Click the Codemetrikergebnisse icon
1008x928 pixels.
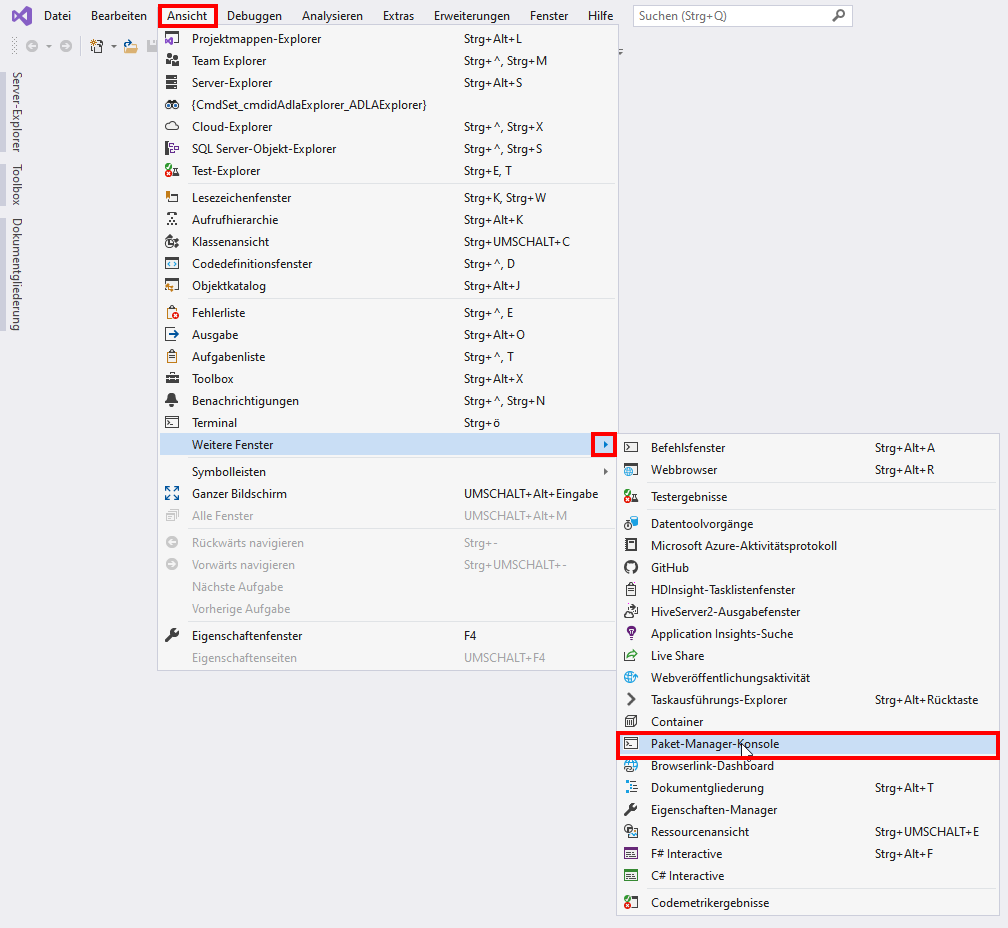[631, 902]
